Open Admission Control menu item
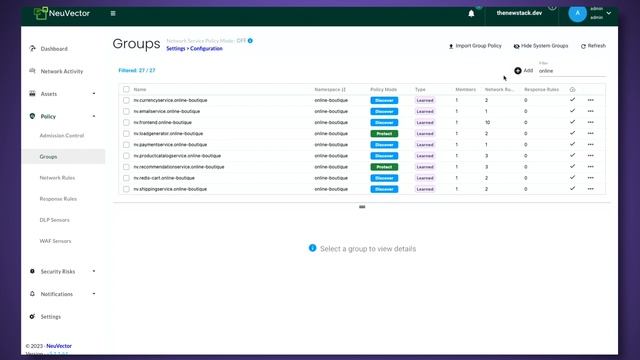 [62, 136]
